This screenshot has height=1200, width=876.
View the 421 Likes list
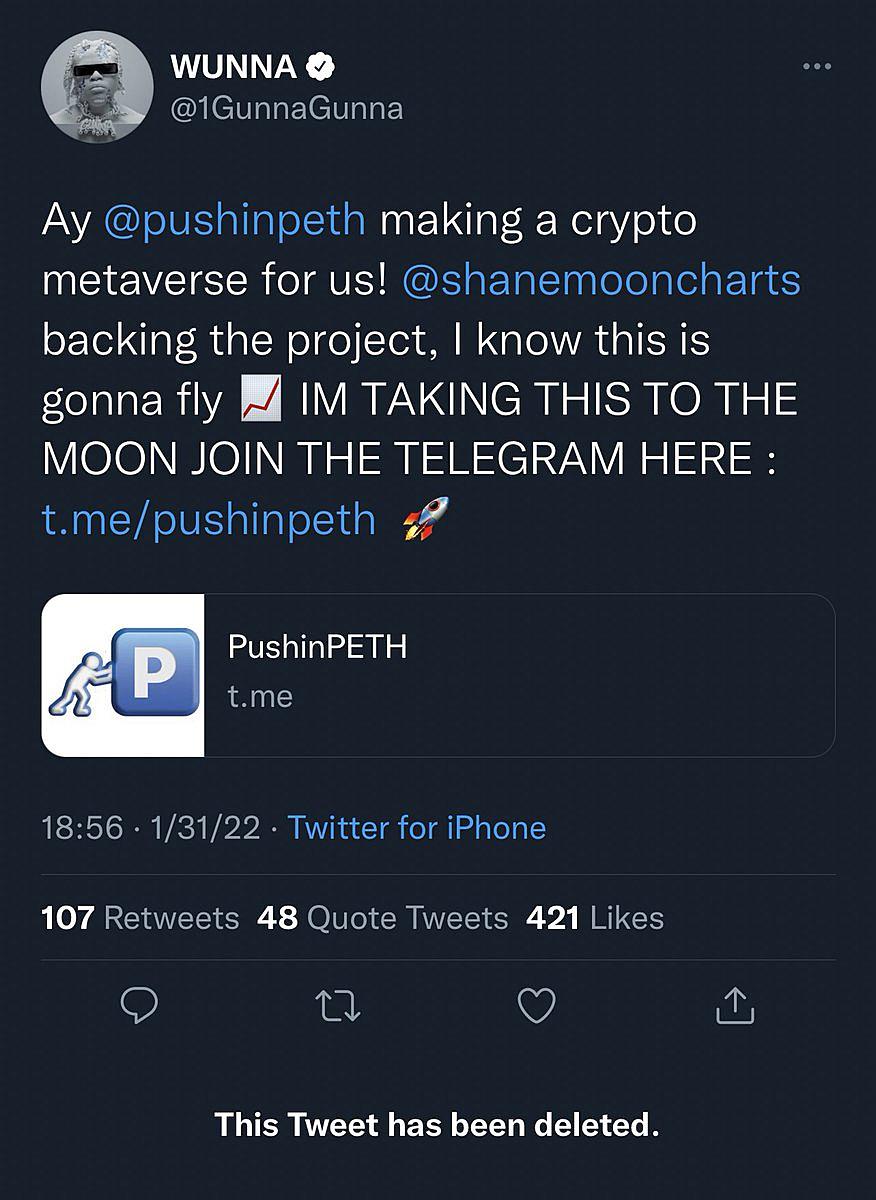595,918
